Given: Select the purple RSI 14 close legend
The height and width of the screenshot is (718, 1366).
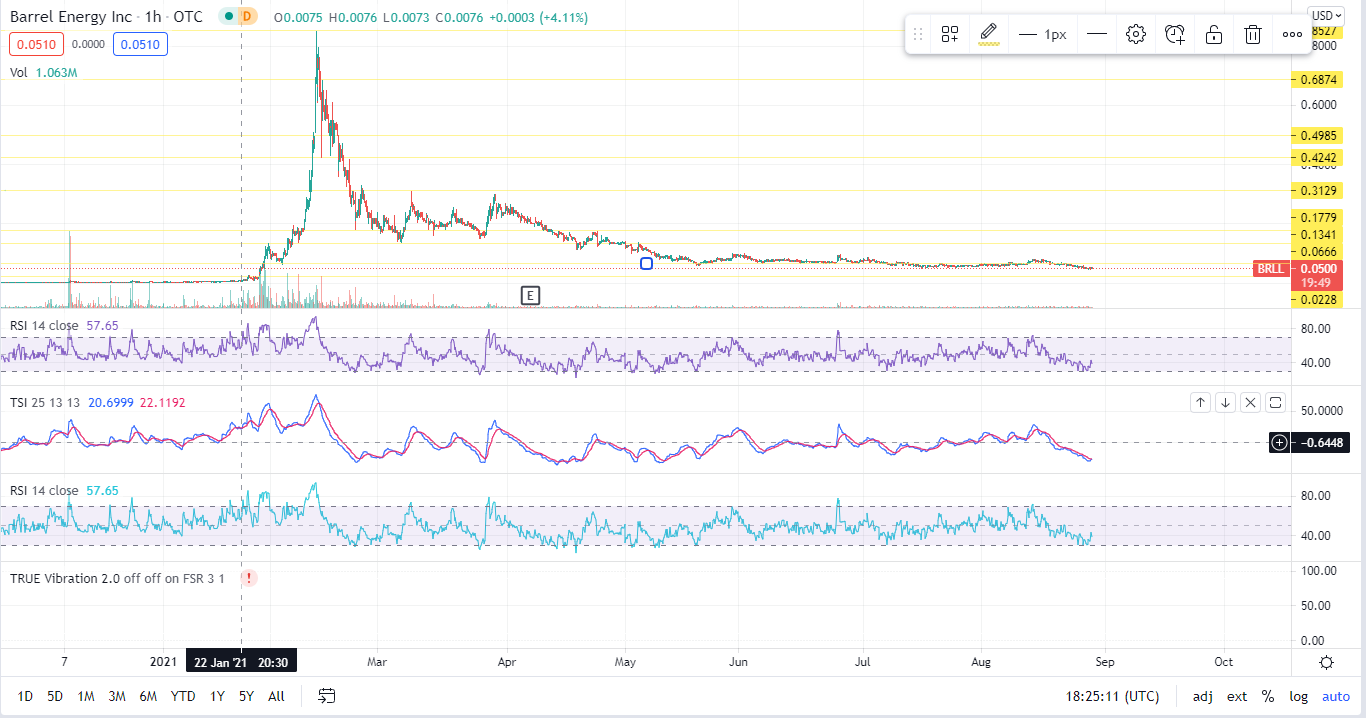Looking at the screenshot, I should [x=64, y=326].
